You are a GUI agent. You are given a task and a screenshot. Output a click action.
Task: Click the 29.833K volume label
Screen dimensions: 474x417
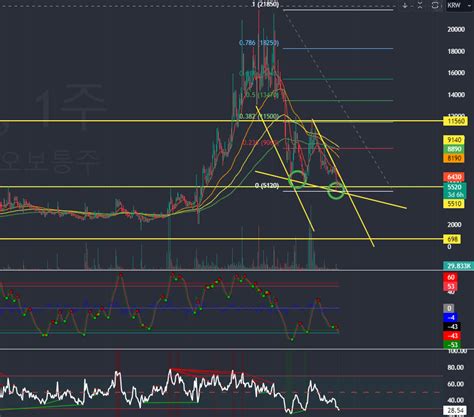tap(459, 266)
